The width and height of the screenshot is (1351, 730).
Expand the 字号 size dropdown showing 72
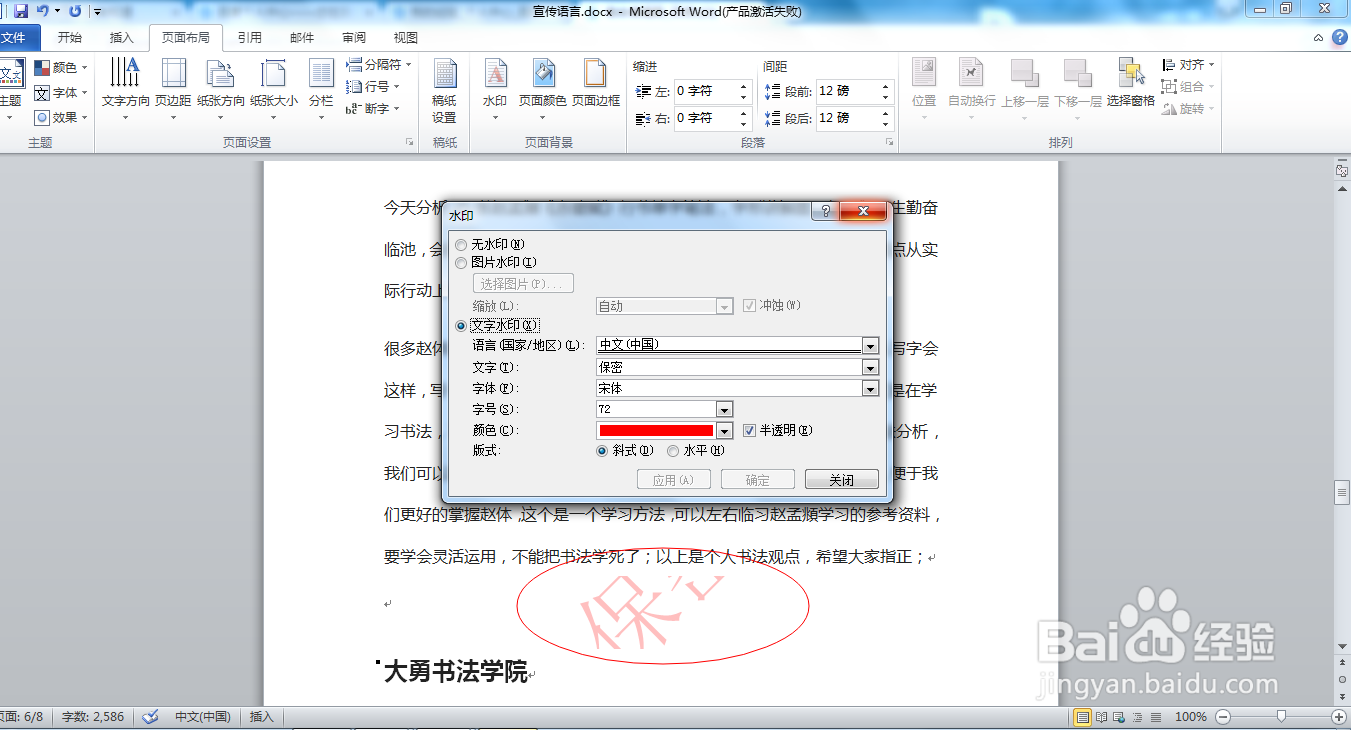click(x=724, y=409)
